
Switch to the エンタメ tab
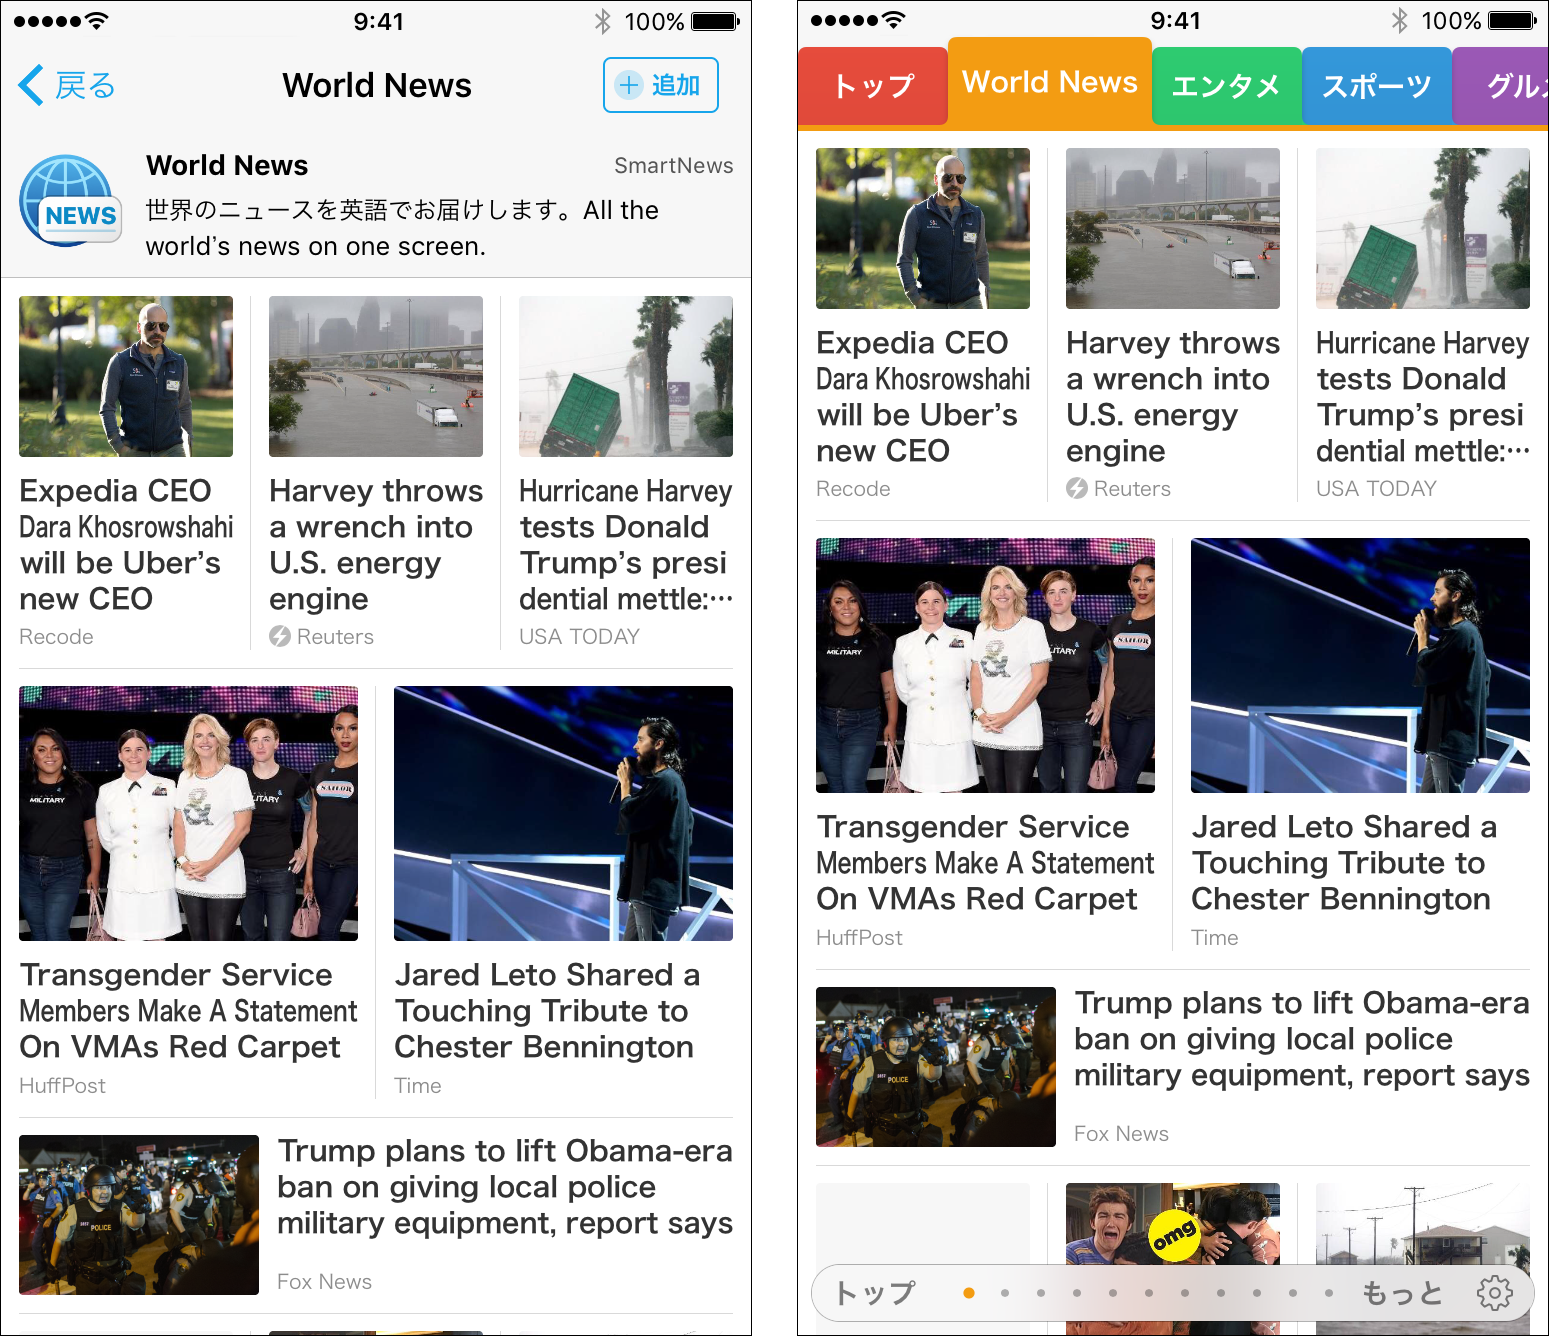(x=1226, y=86)
